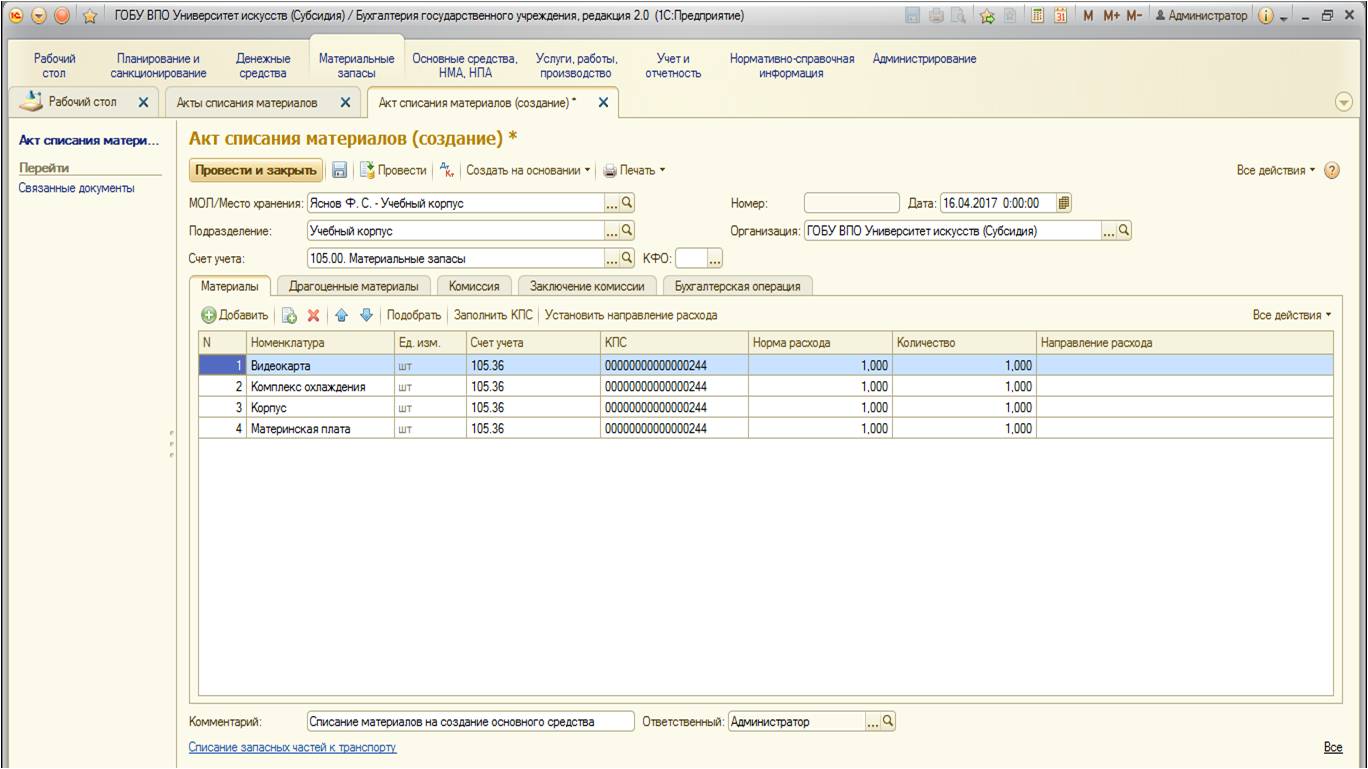Open the Связанные документы link
Screen dimensions: 1368x769
click(76, 188)
